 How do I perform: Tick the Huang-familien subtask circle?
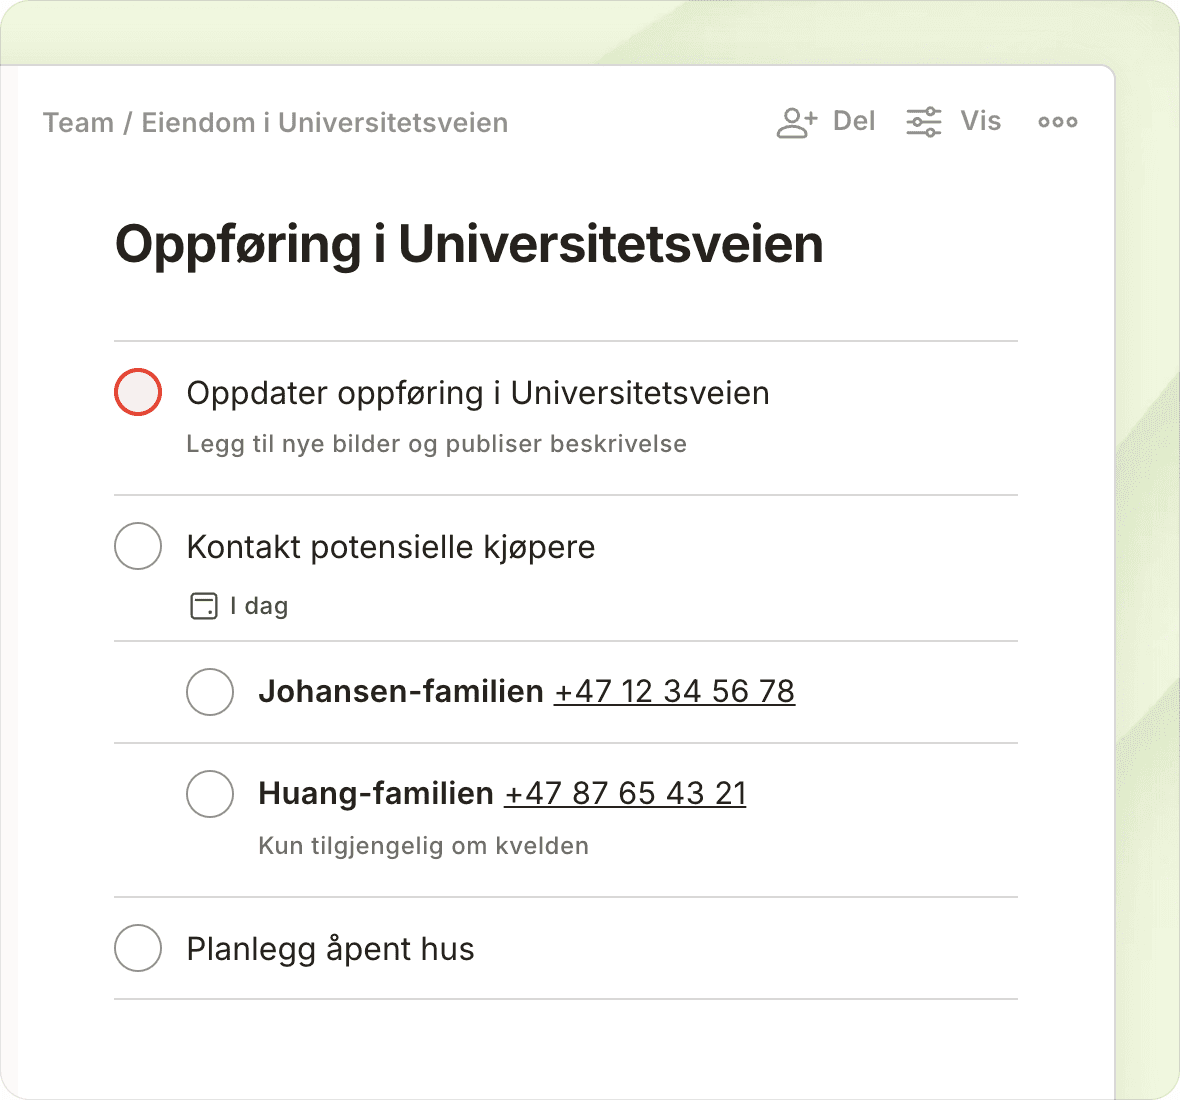210,794
